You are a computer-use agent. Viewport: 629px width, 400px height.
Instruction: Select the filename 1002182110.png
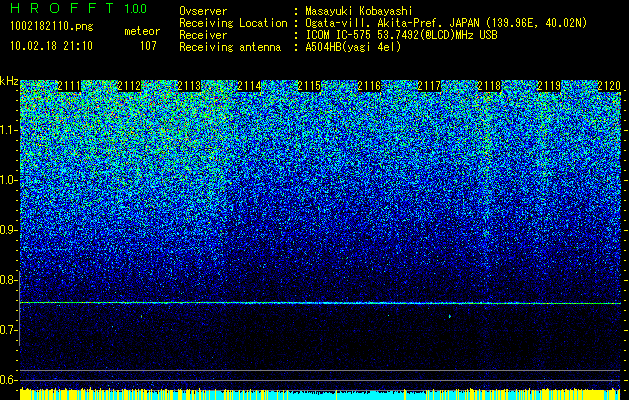tap(52, 27)
